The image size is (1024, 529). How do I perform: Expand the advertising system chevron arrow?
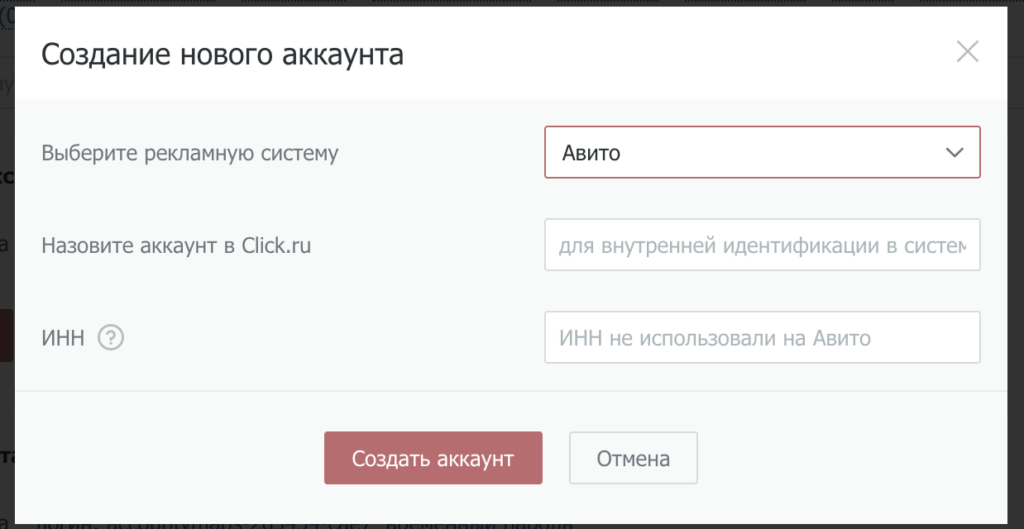[x=953, y=152]
